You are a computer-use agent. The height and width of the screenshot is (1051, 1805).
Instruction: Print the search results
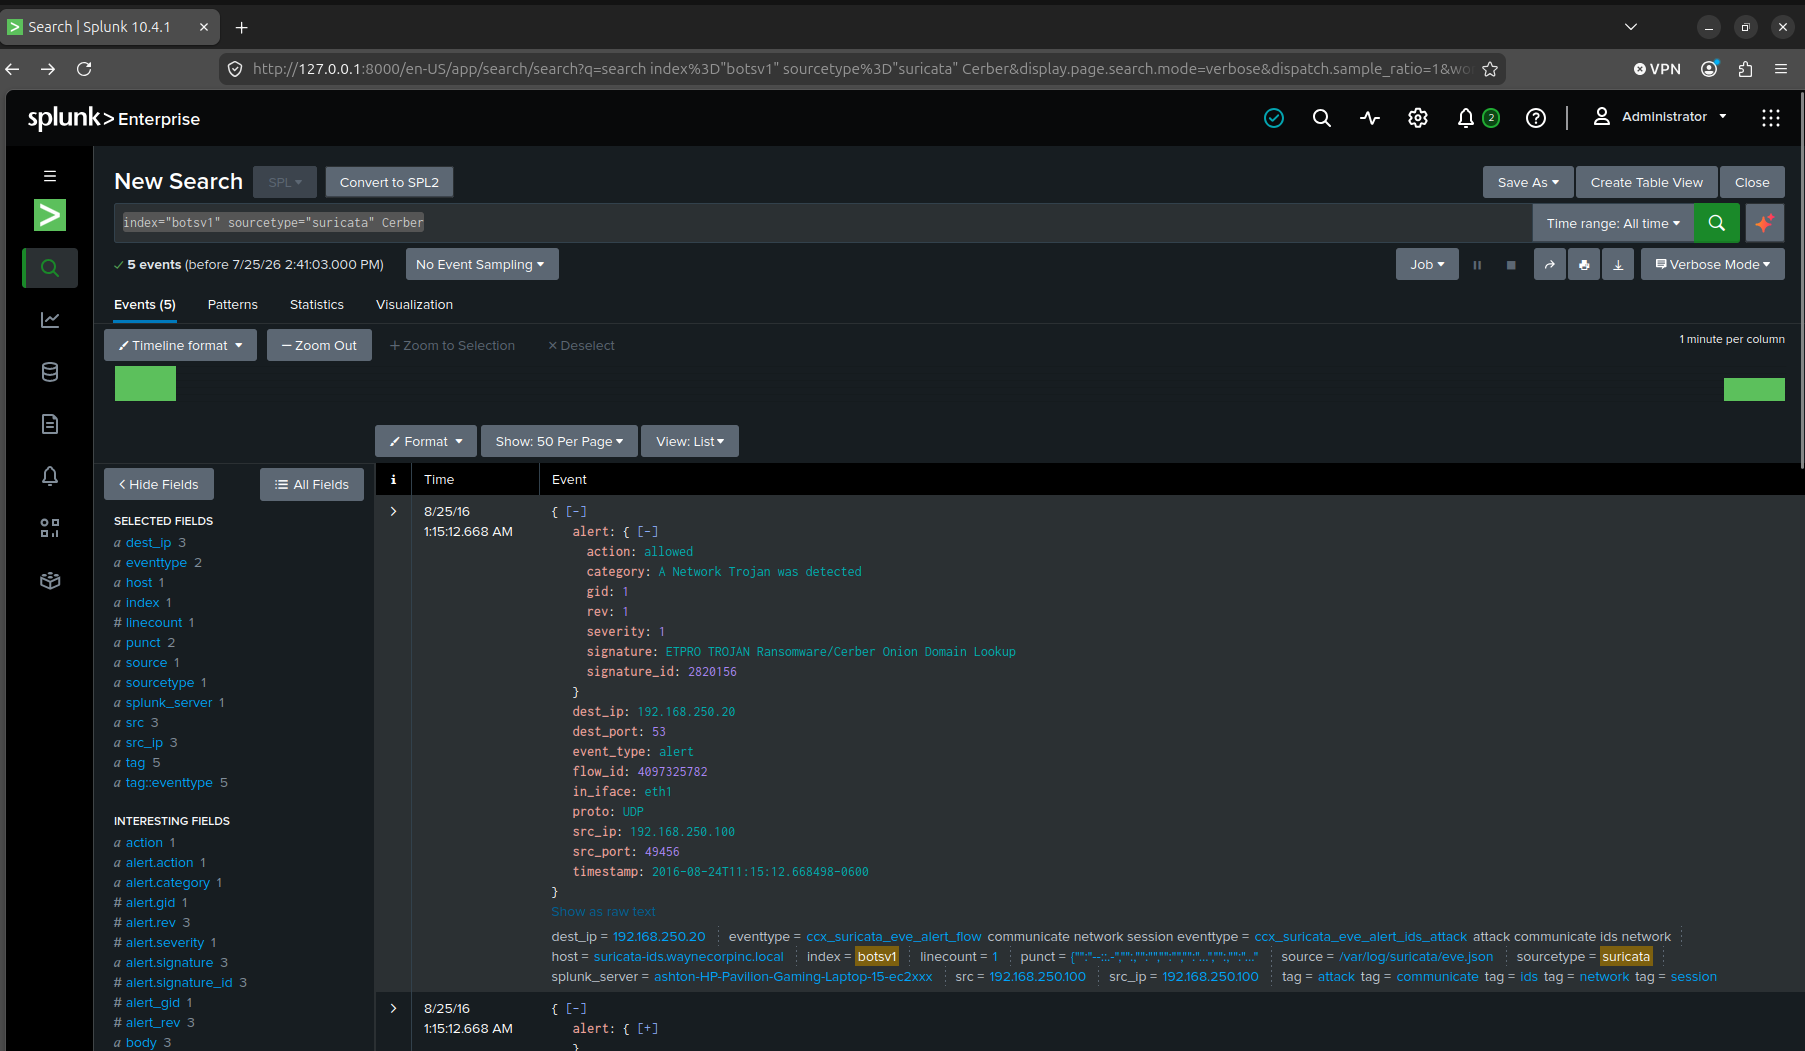(x=1584, y=264)
